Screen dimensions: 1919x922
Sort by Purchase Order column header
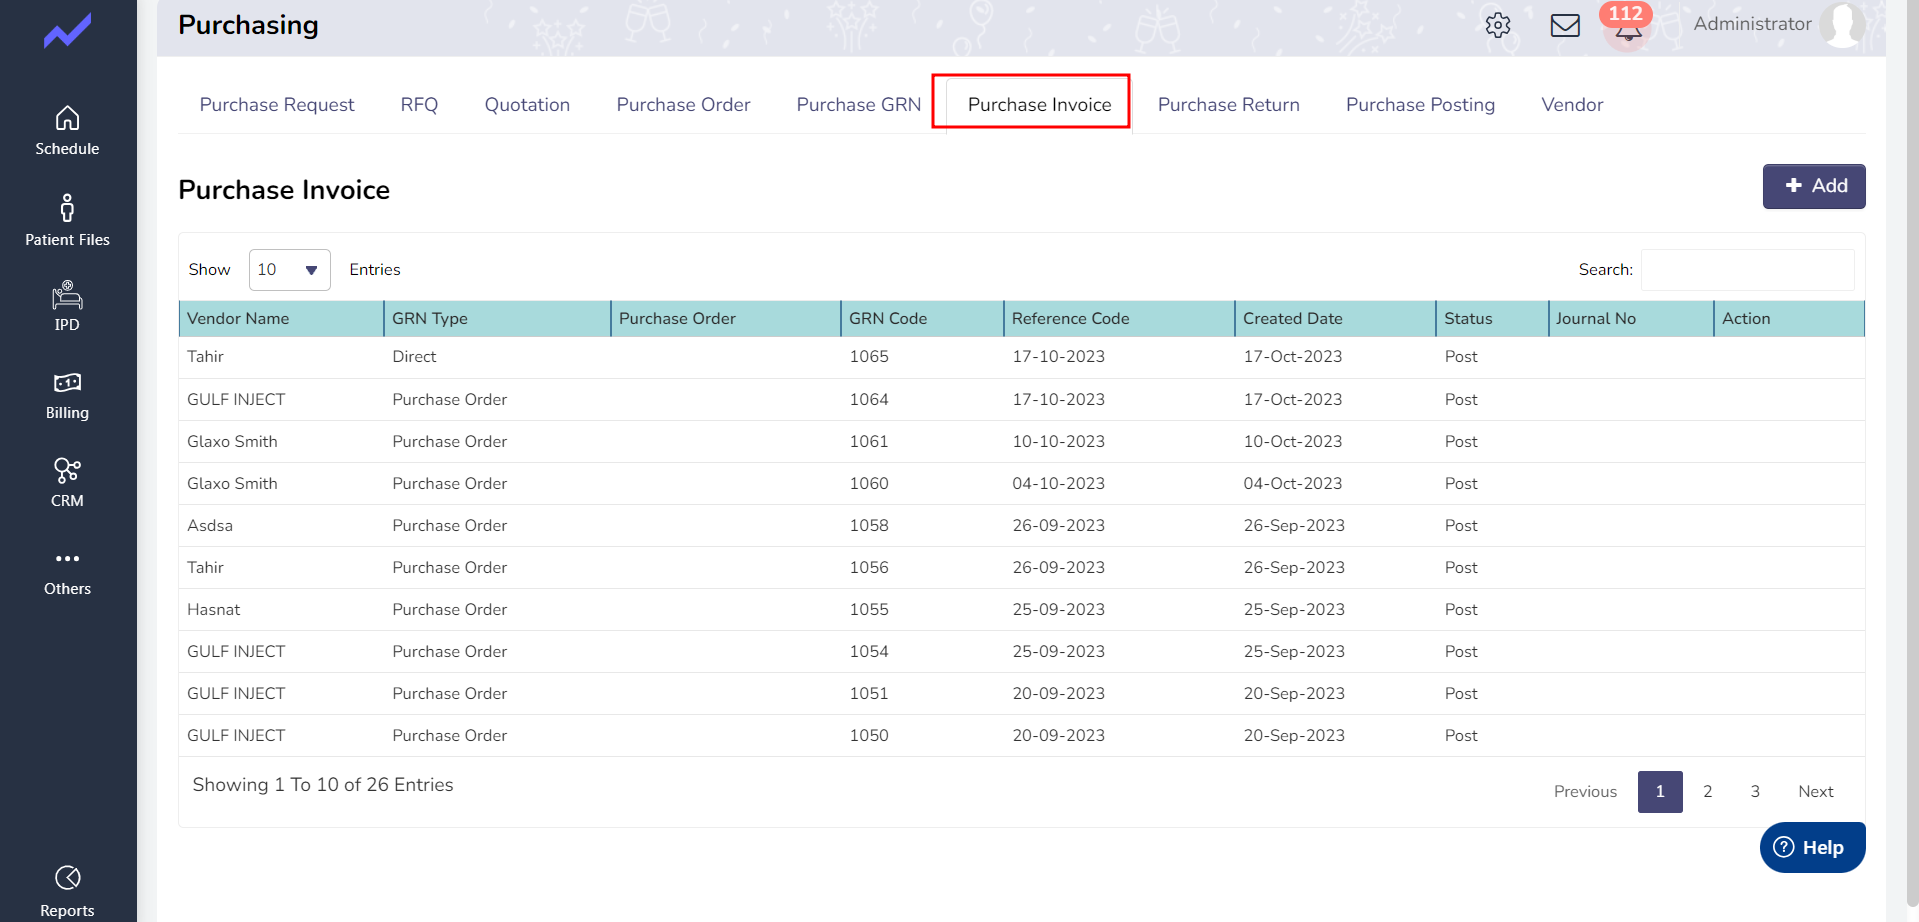pos(725,319)
